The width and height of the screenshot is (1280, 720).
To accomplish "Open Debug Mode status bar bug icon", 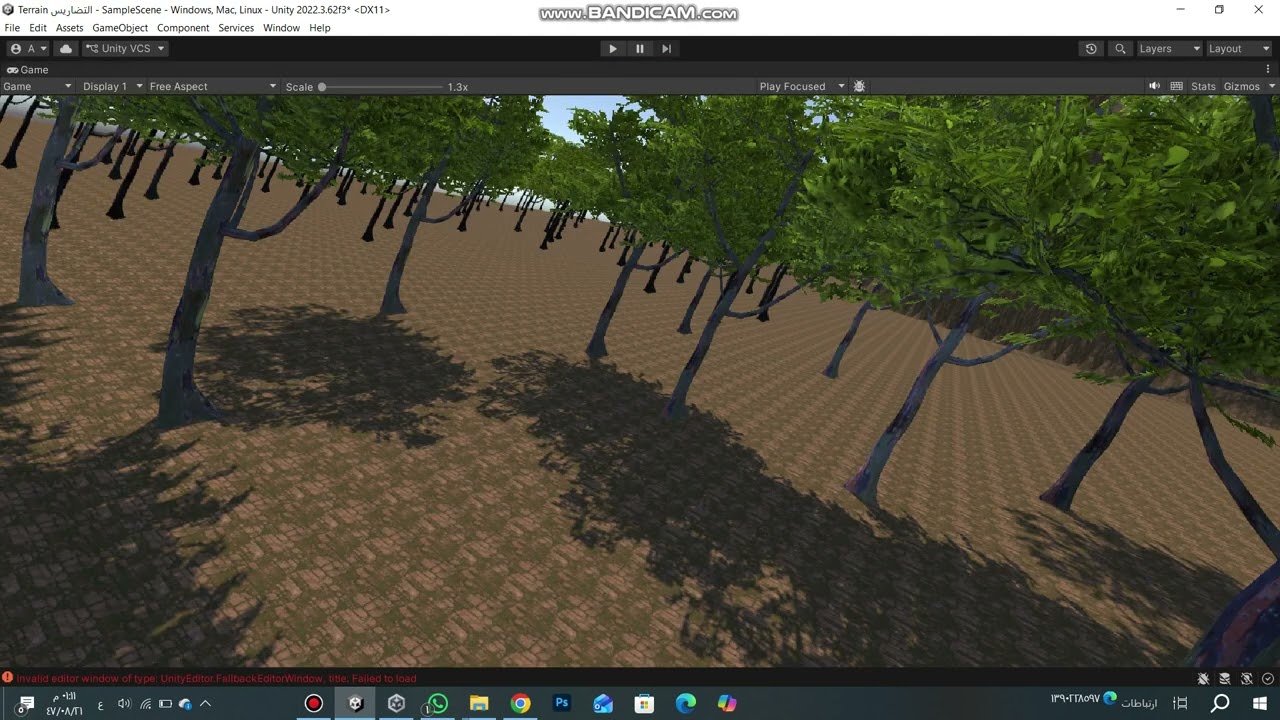I will click(x=1203, y=679).
